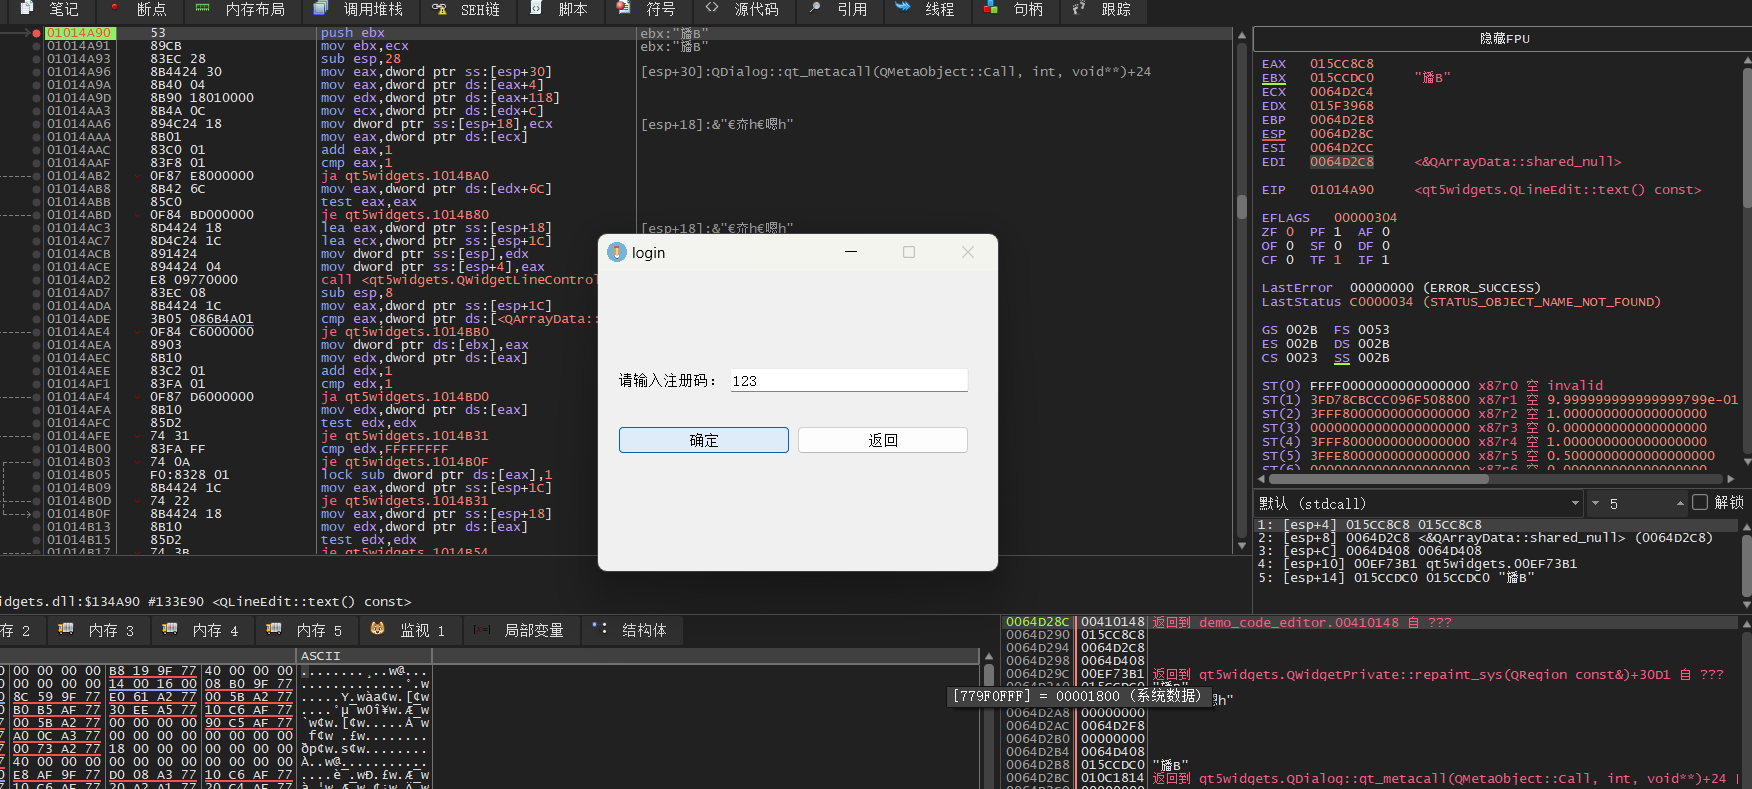The width and height of the screenshot is (1752, 789).
Task: Toggle breakpoint bullet at address 01014A90
Action: pos(37,33)
